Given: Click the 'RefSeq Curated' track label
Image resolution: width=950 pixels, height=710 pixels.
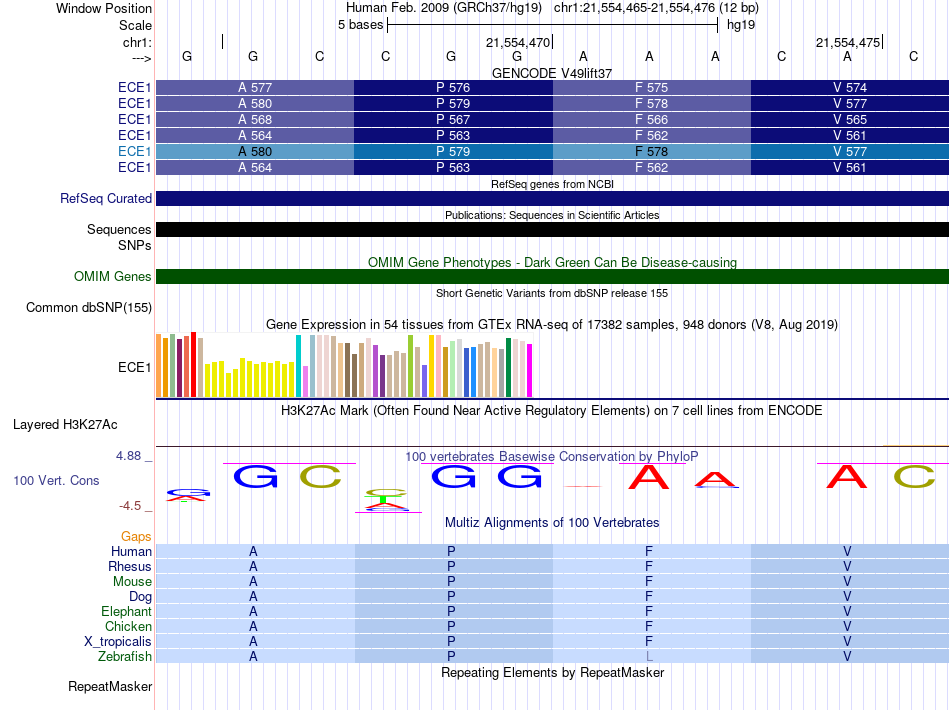Looking at the screenshot, I should click(x=106, y=199).
